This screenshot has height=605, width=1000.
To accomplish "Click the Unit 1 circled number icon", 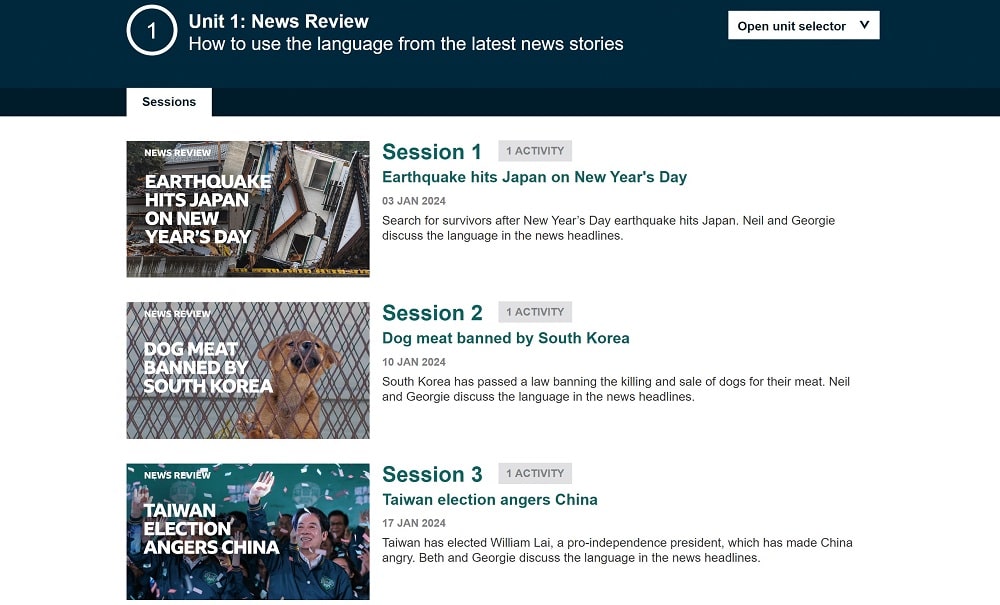I will pos(152,31).
